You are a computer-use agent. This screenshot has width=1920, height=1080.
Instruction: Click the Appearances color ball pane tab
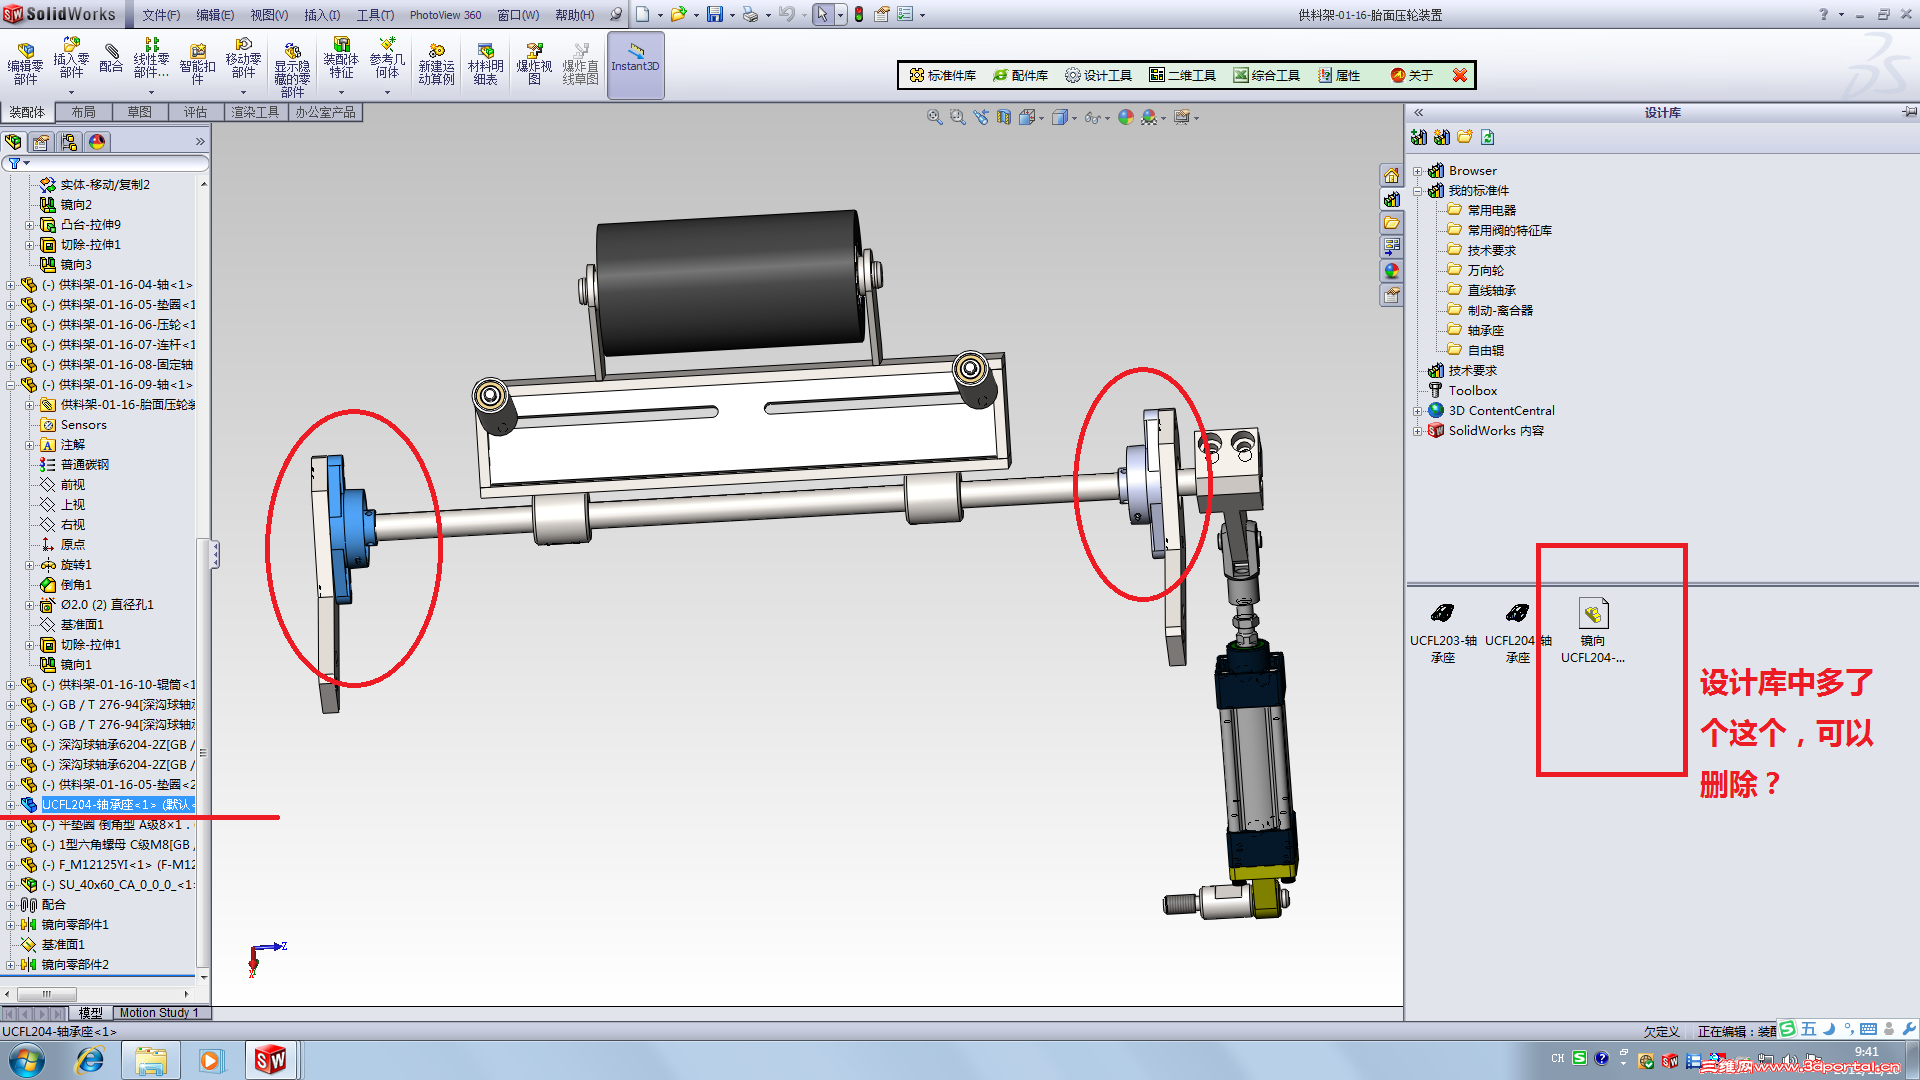[1391, 271]
